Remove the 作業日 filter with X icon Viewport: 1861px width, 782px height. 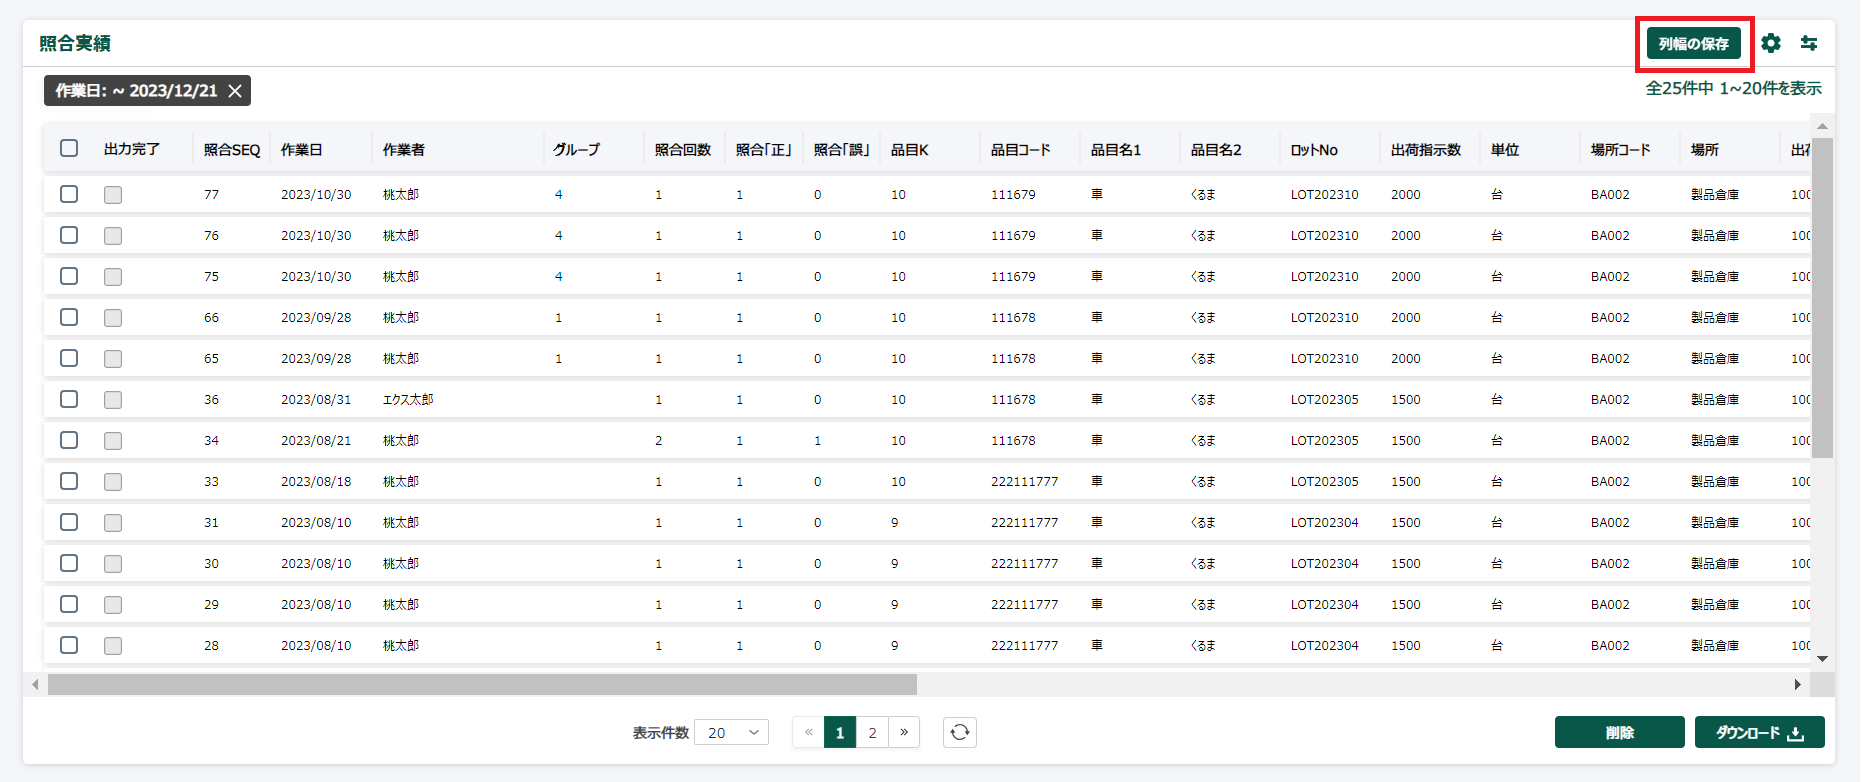235,91
